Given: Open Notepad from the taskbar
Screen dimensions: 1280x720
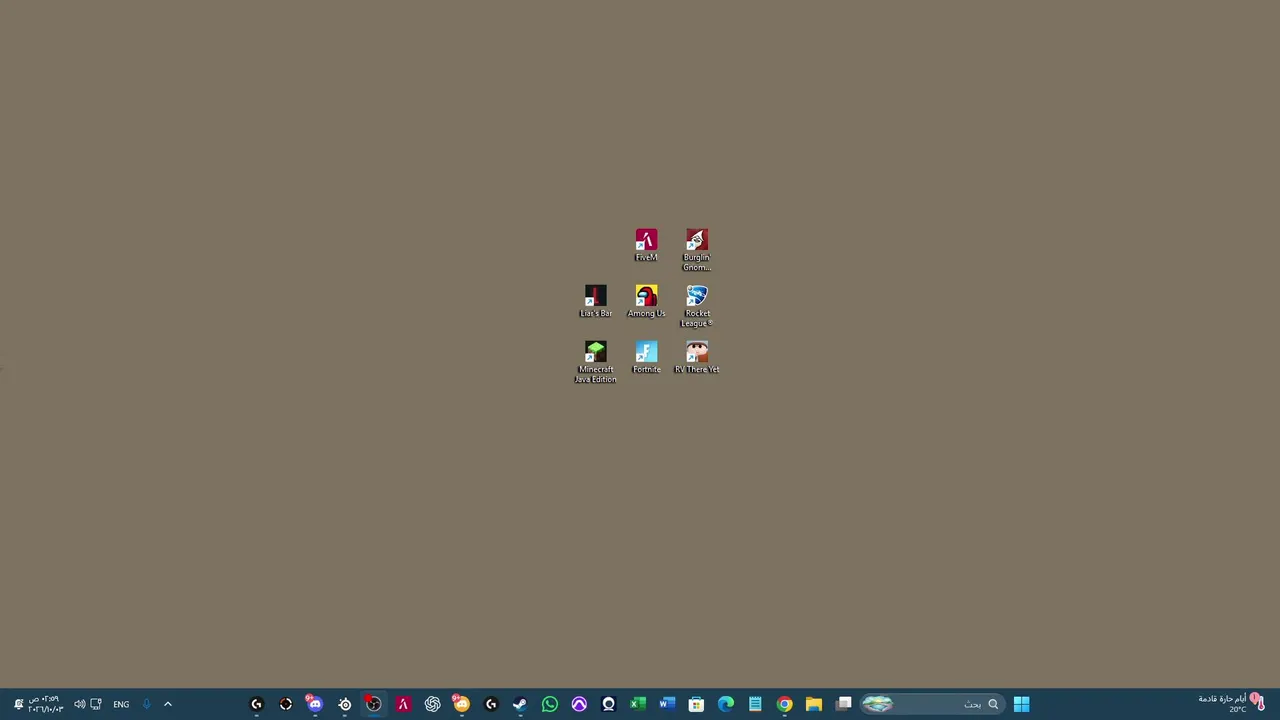Looking at the screenshot, I should [x=755, y=704].
